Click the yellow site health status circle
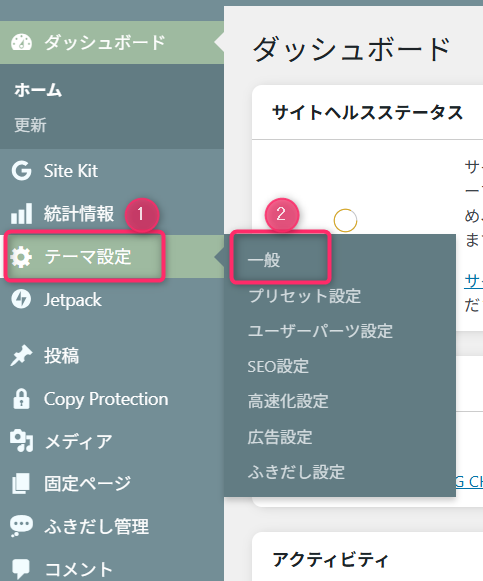The height and width of the screenshot is (581, 483). 345,220
